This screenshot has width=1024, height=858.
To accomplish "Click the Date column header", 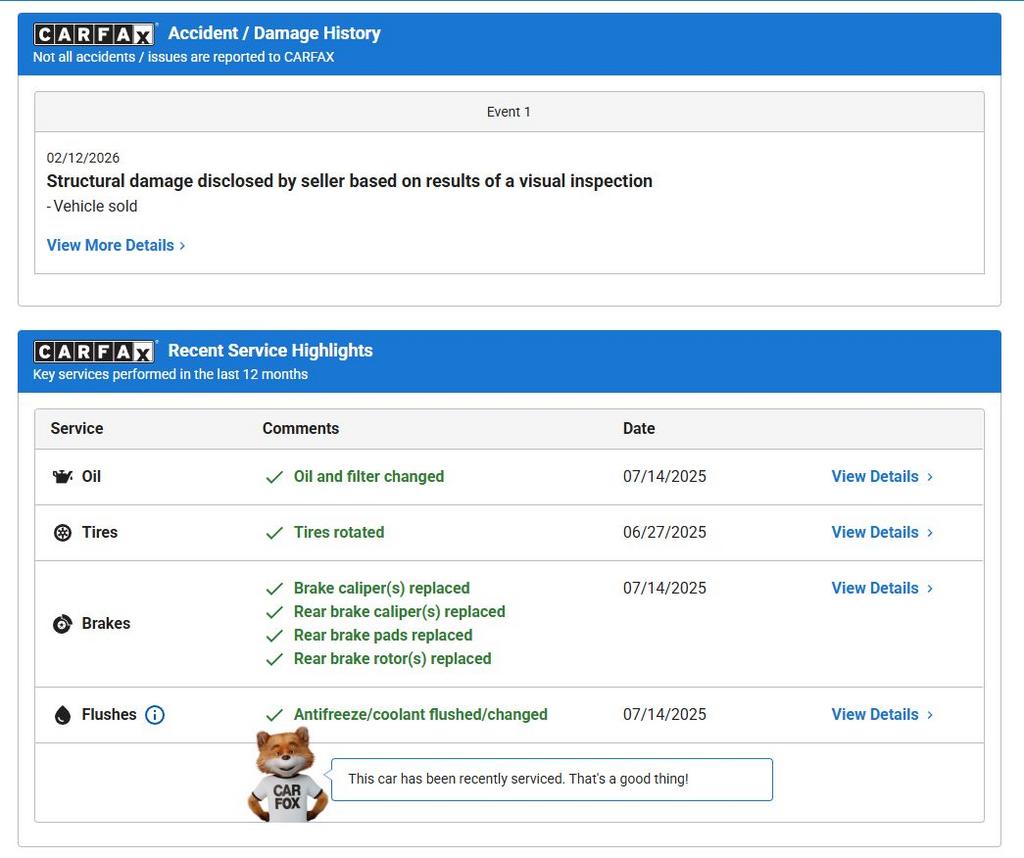I will click(x=639, y=429).
